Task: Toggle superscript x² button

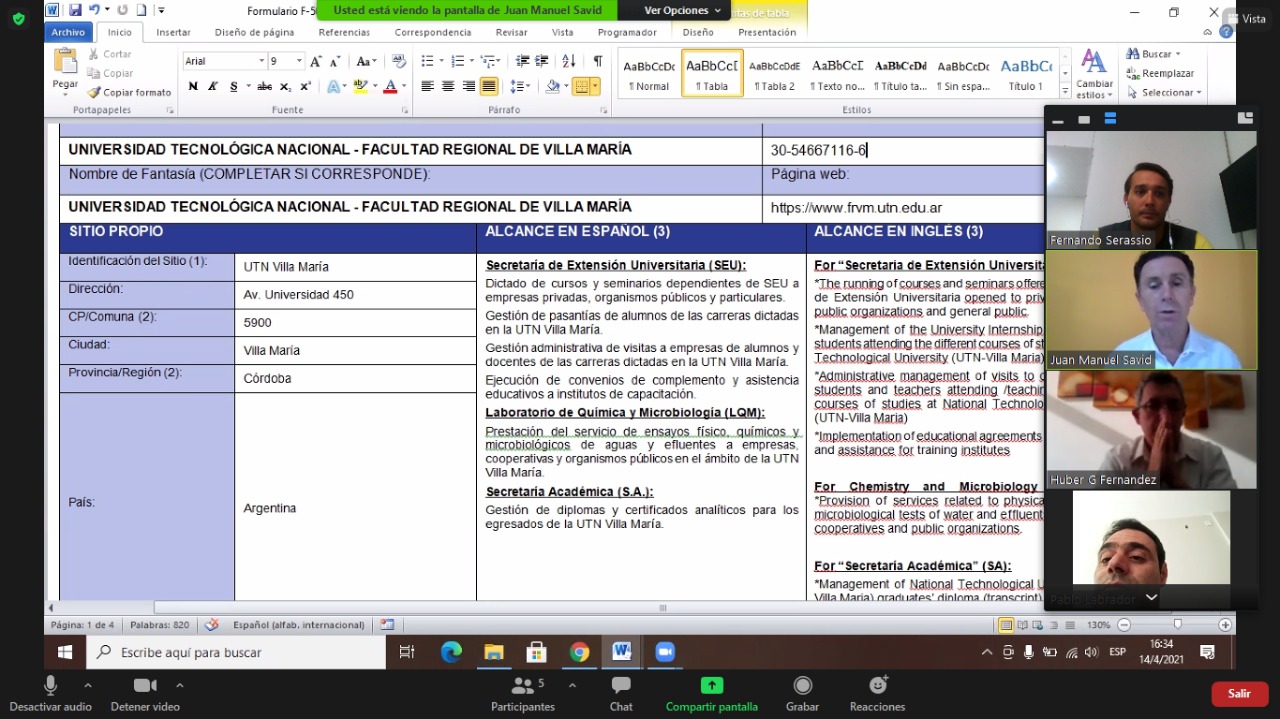Action: [x=305, y=86]
